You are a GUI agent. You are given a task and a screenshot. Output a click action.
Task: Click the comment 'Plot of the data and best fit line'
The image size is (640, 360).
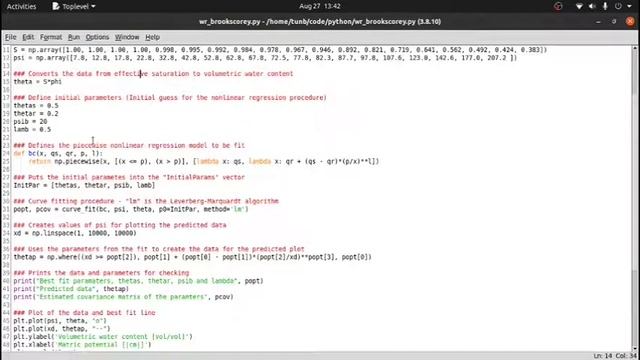84,313
